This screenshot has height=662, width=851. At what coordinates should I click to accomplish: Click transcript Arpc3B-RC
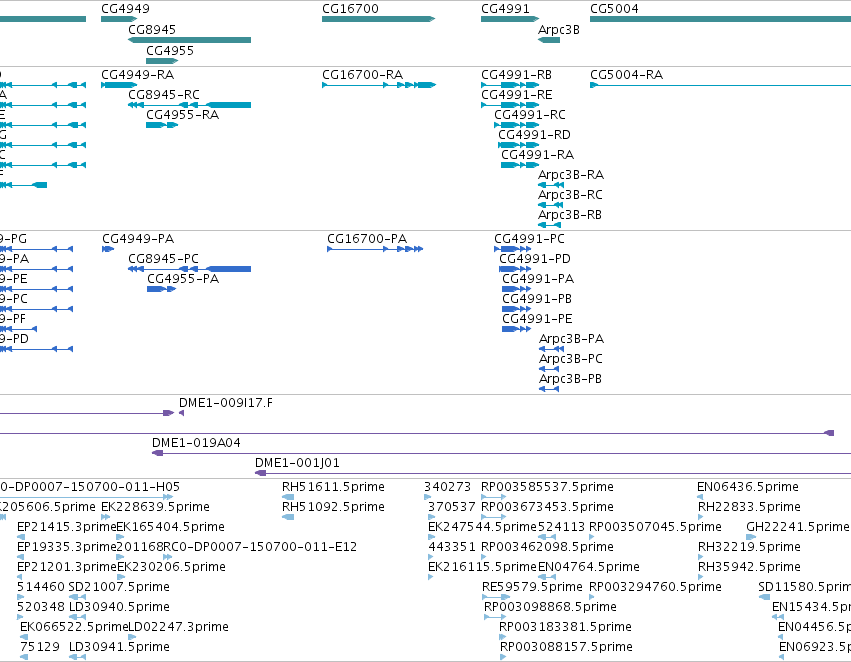[x=570, y=195]
